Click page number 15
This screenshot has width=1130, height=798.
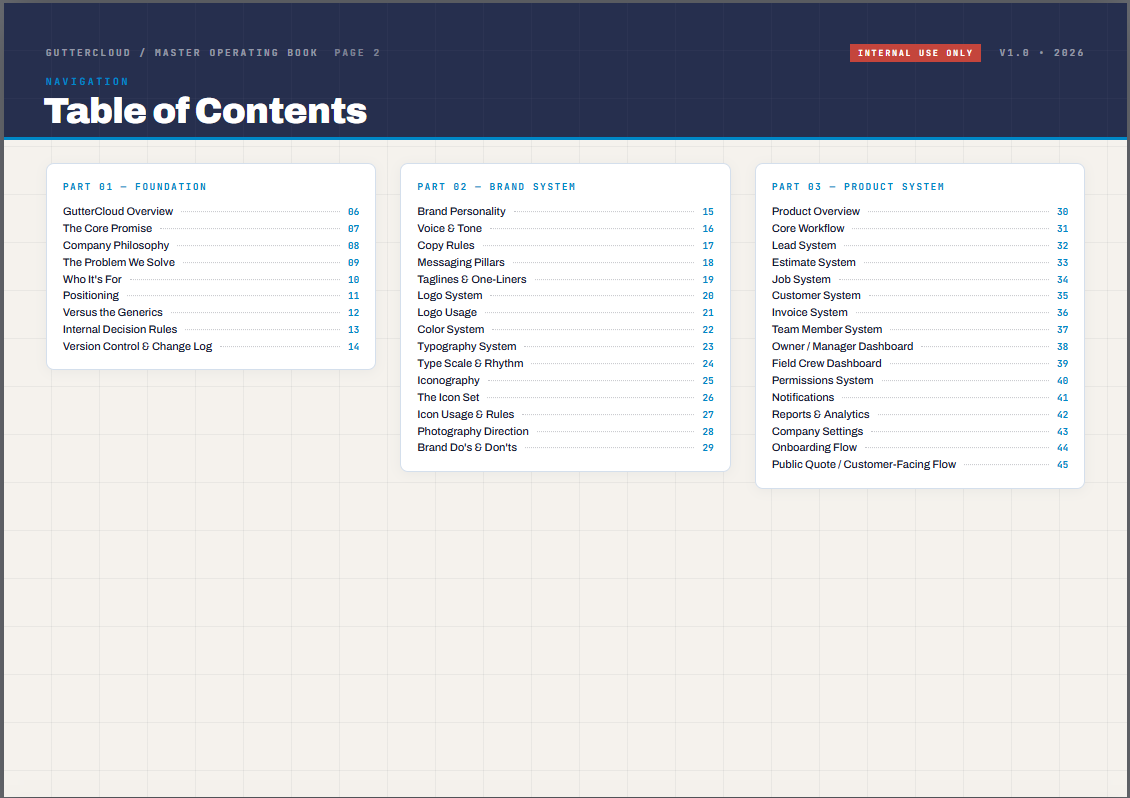pos(708,212)
